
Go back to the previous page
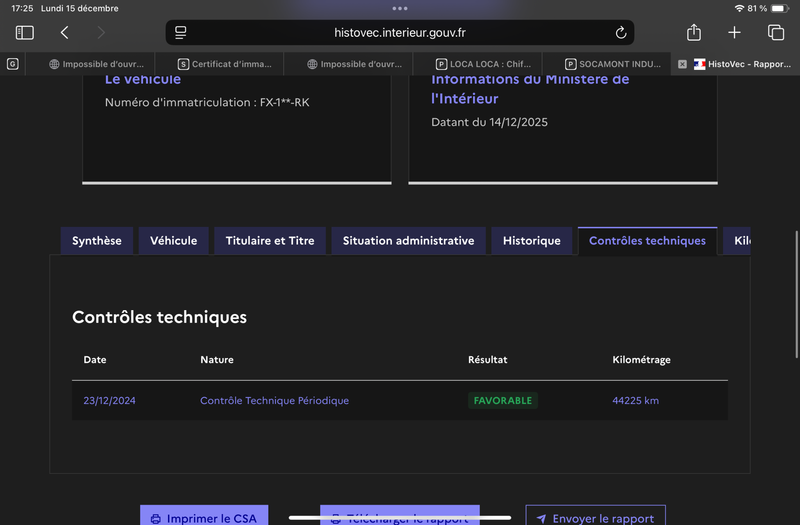[x=64, y=33]
